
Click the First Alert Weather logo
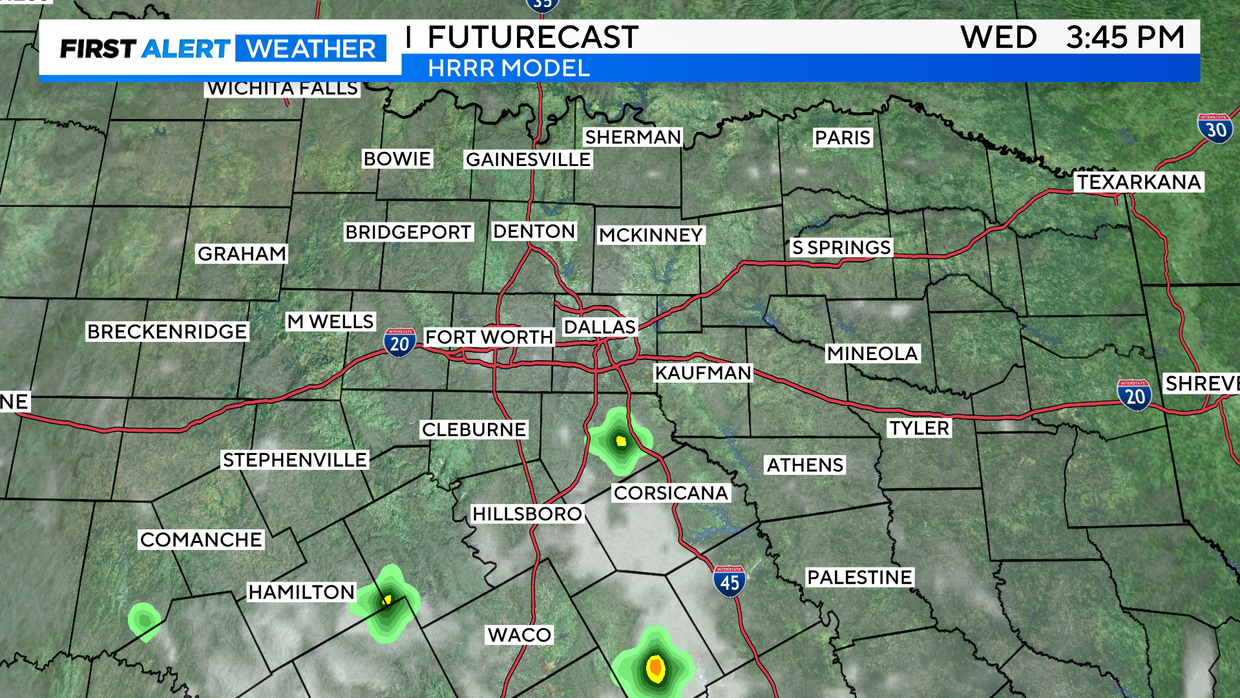(220, 48)
